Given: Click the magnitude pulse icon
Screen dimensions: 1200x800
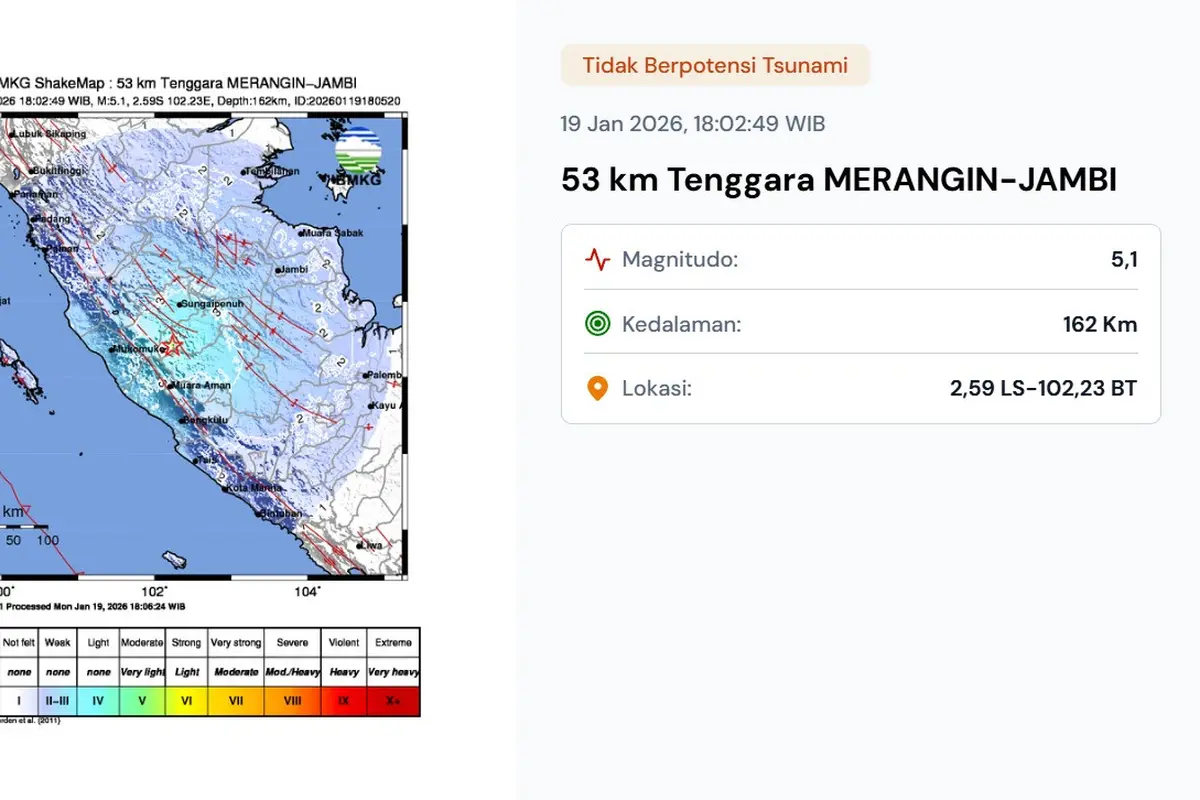Looking at the screenshot, I should pos(597,260).
